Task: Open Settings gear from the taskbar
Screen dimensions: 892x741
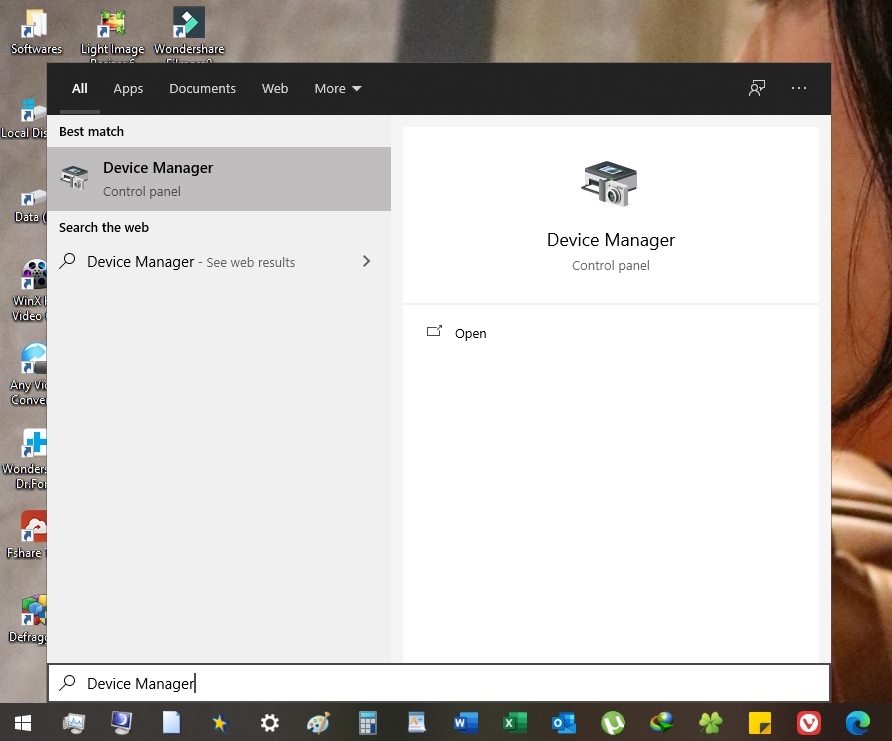Action: (269, 722)
